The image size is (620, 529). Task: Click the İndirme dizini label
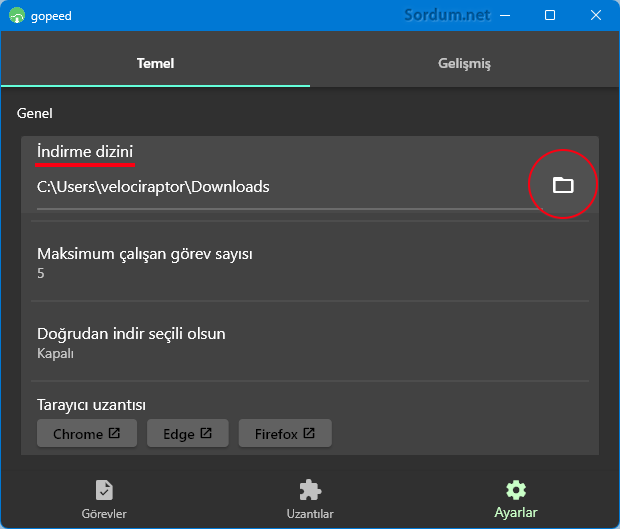[x=85, y=151]
